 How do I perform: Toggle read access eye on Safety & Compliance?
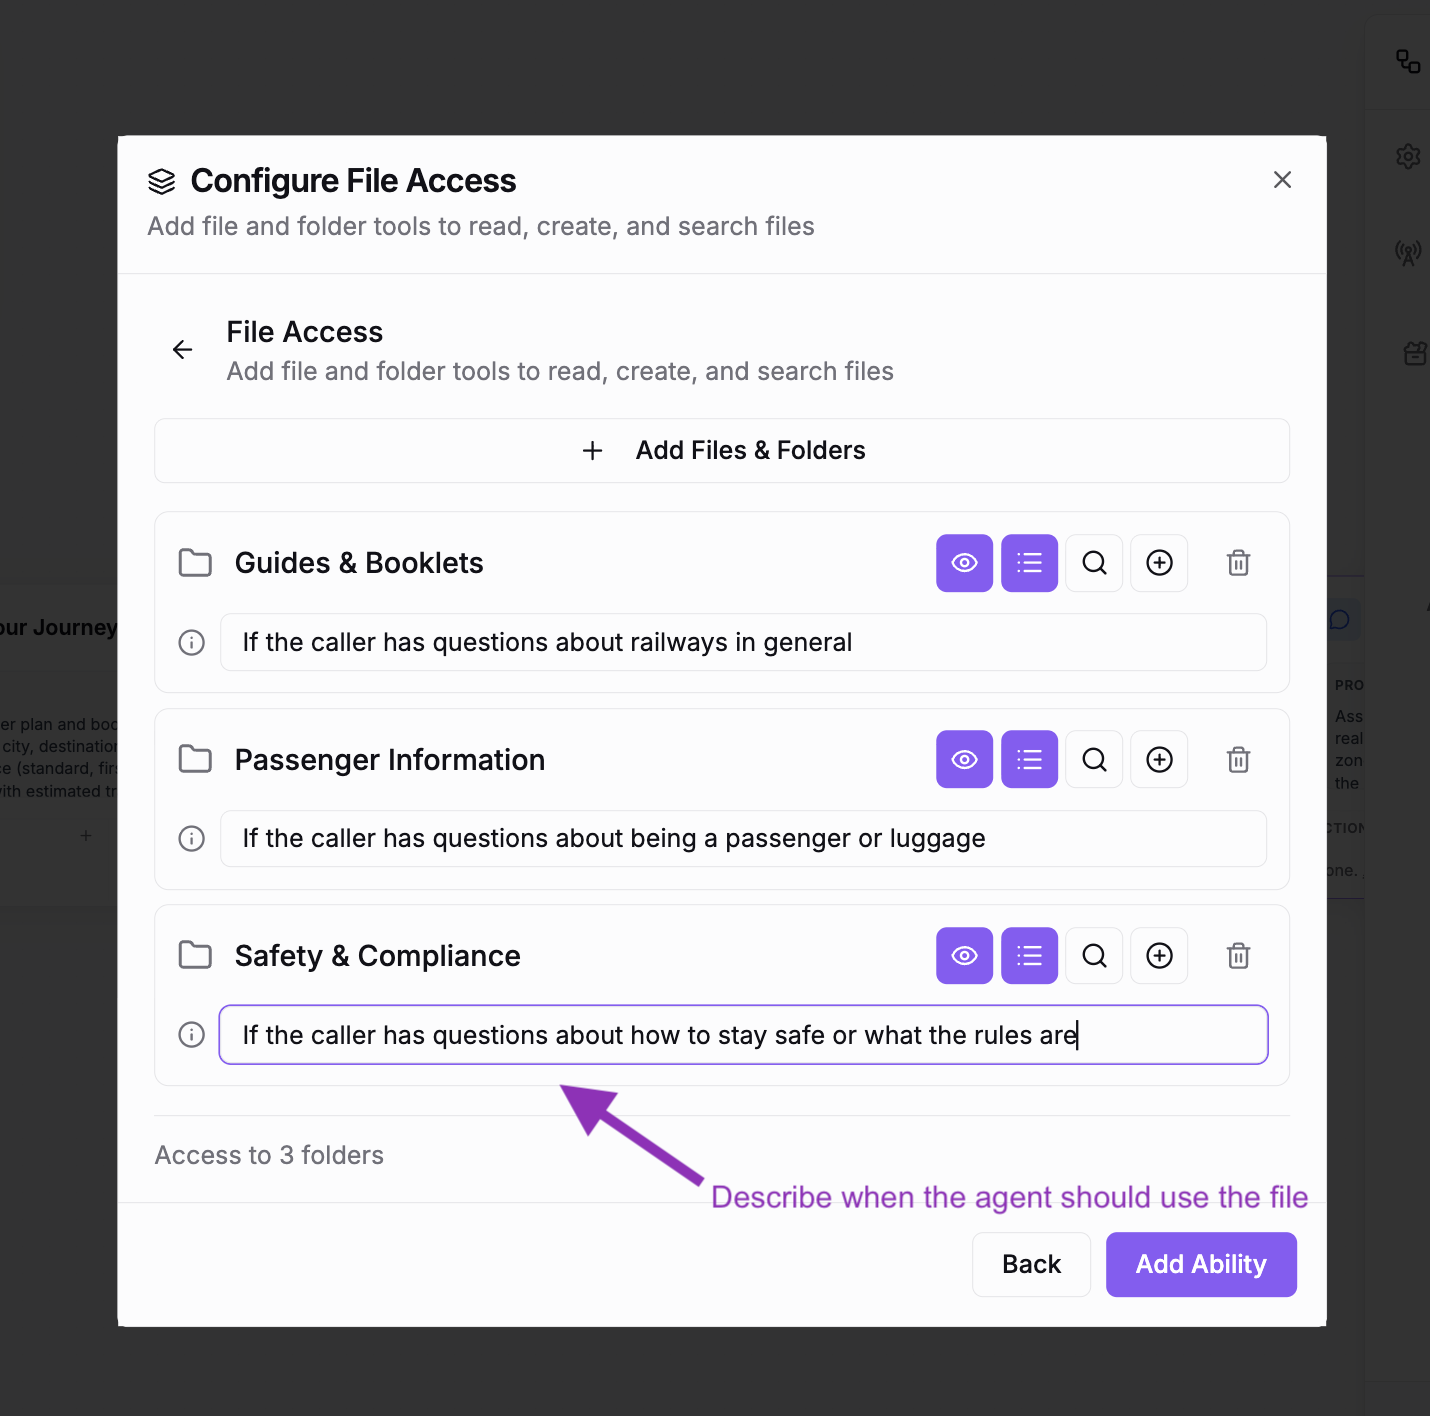coord(964,955)
